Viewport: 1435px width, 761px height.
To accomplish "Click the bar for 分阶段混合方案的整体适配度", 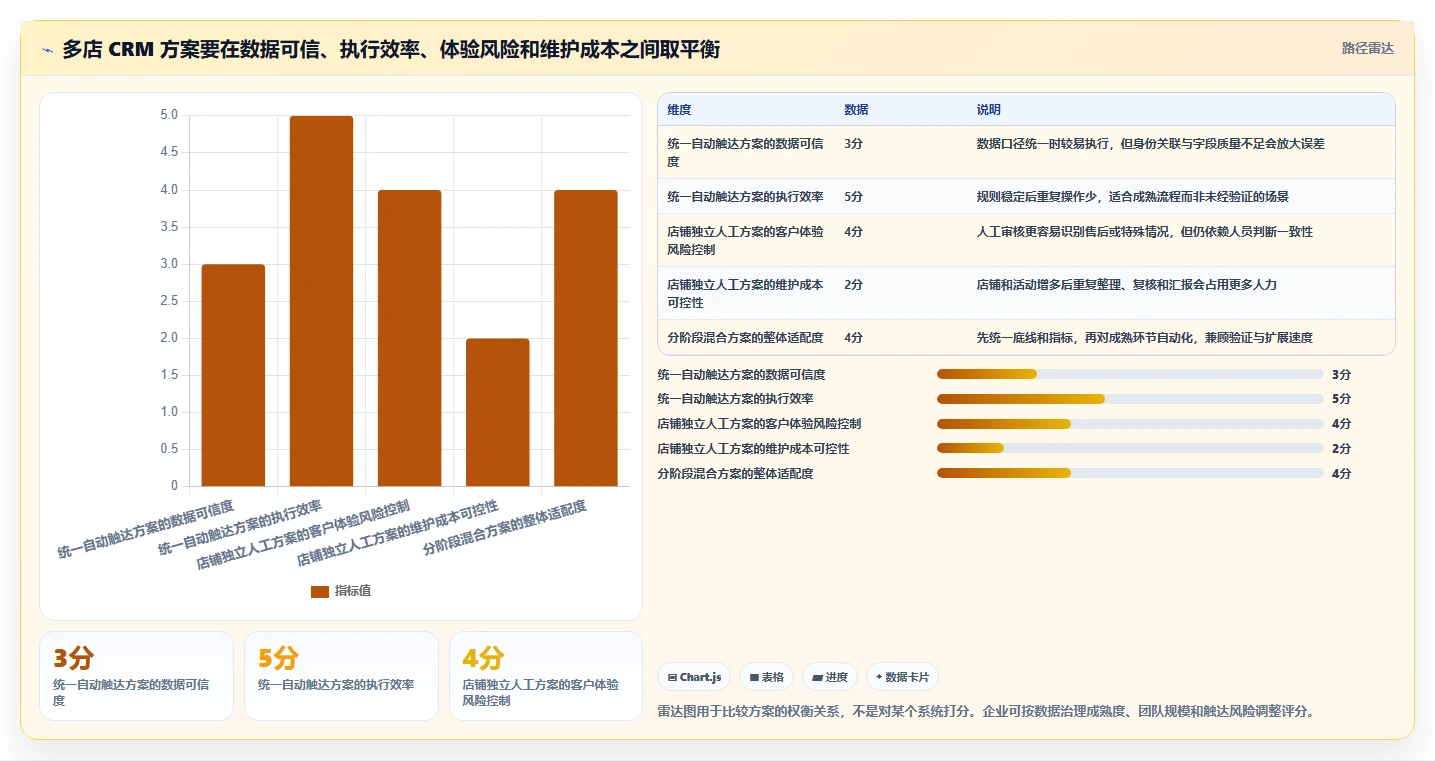I will coord(585,338).
